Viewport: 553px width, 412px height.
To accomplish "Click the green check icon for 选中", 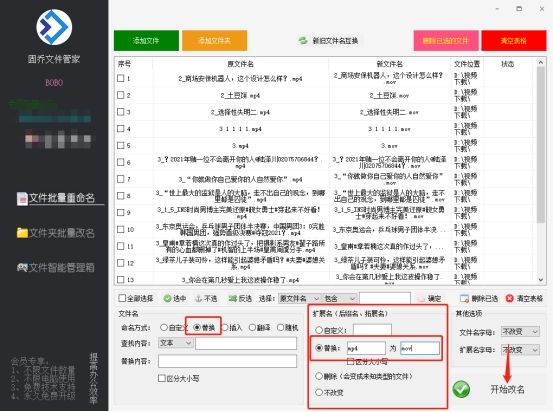I will pyautogui.click(x=167, y=299).
